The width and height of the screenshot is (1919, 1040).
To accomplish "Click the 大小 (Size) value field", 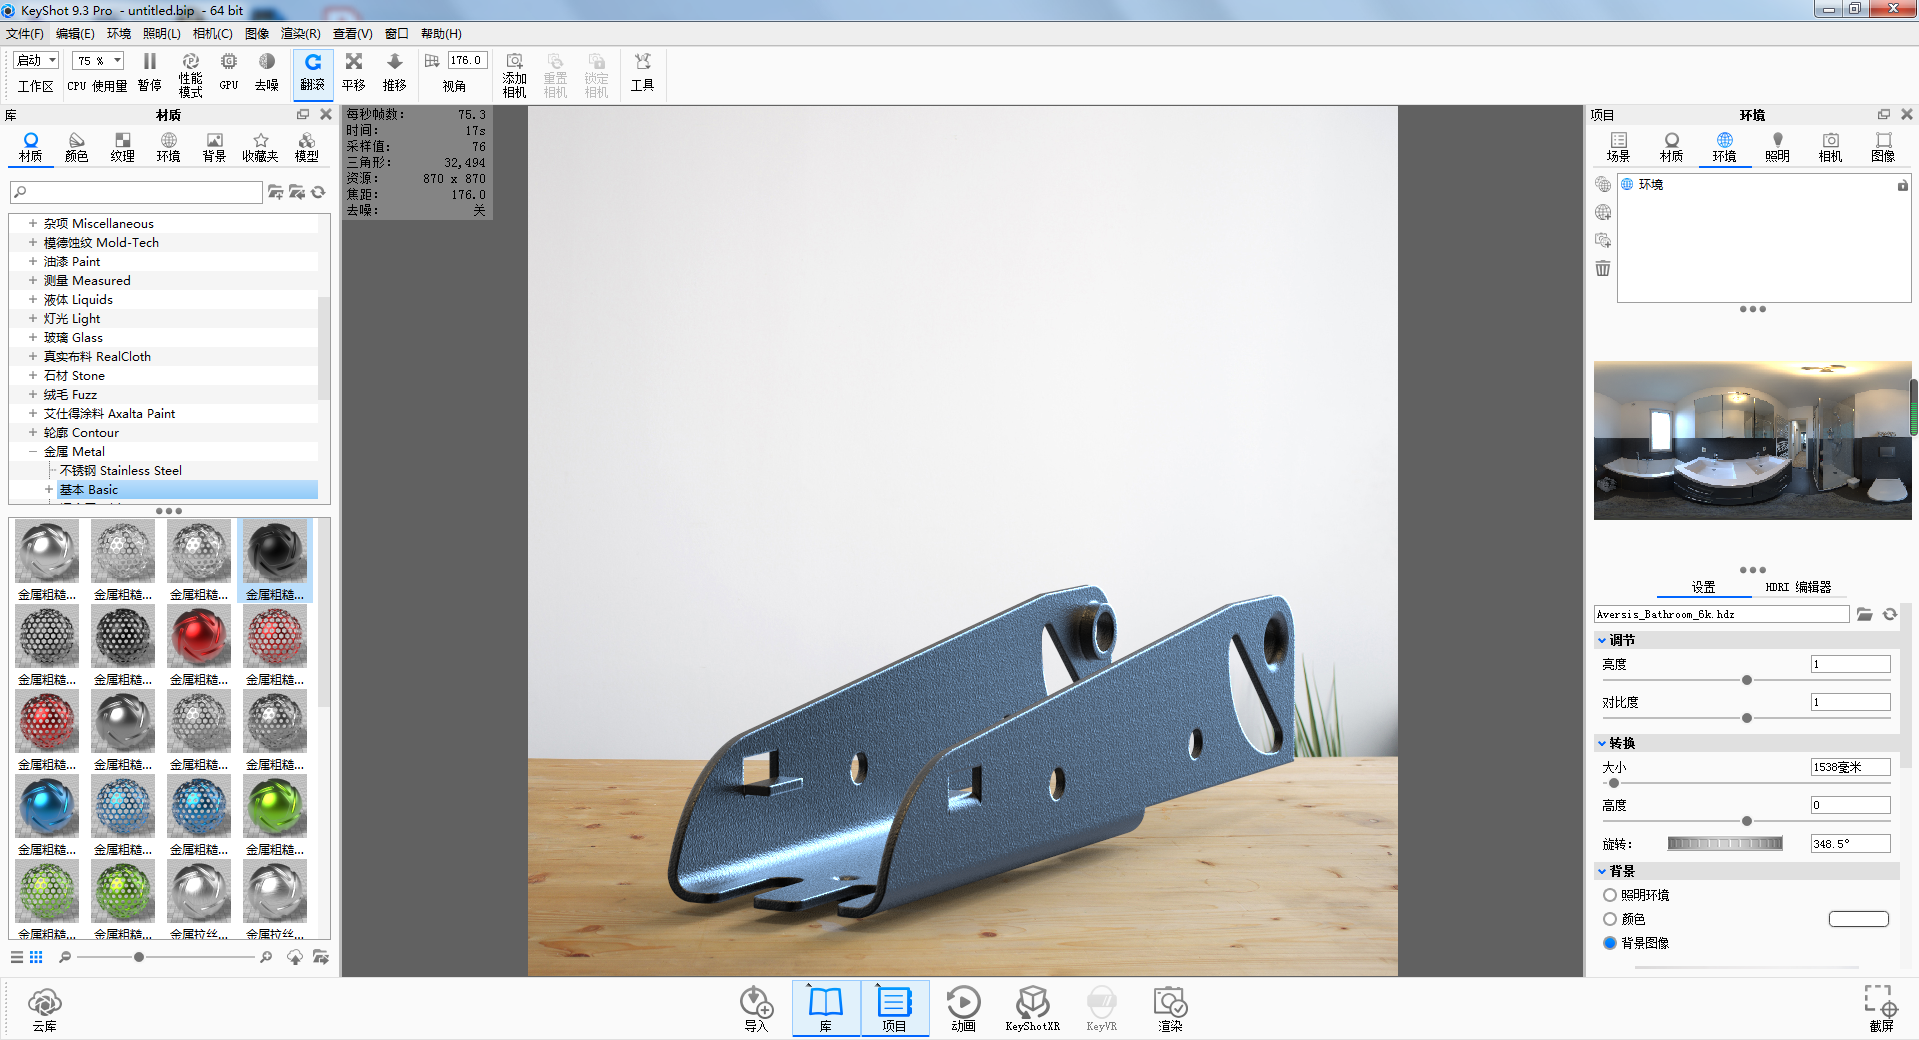I will 1850,767.
